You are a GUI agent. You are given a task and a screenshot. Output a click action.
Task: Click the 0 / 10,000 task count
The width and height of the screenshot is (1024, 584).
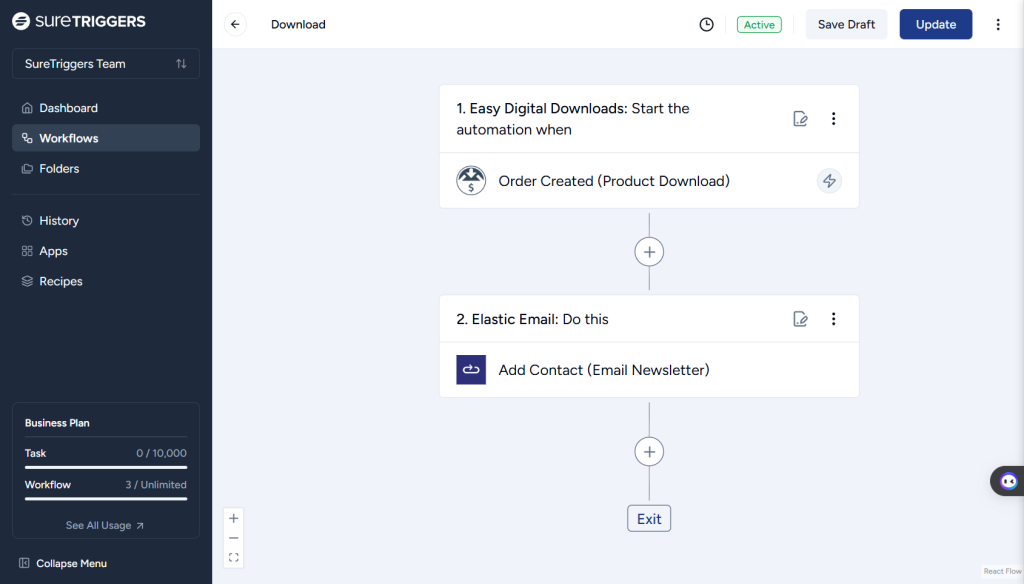[x=161, y=453]
